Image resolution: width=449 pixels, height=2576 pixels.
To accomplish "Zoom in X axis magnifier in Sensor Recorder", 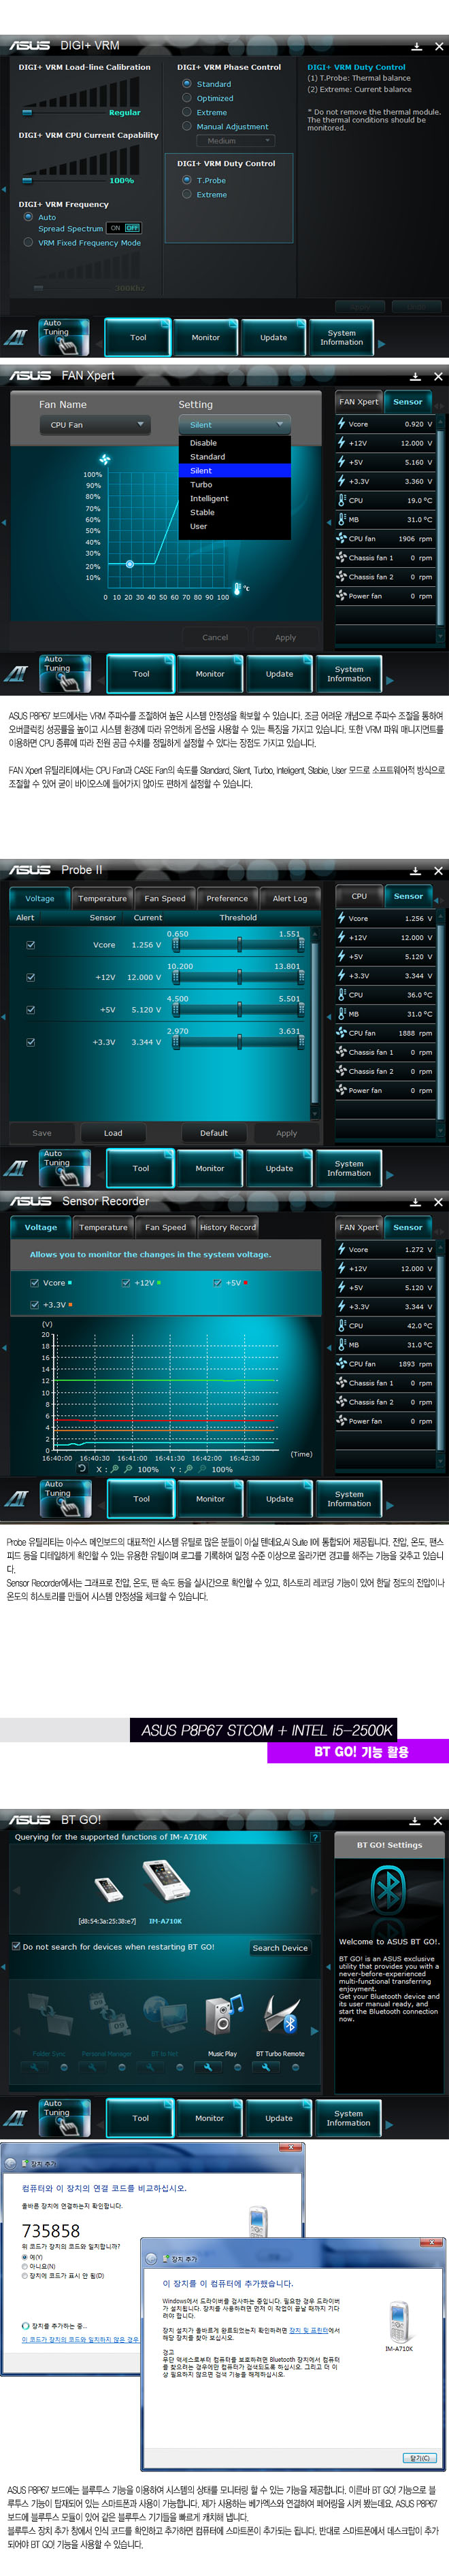I will (x=115, y=1469).
